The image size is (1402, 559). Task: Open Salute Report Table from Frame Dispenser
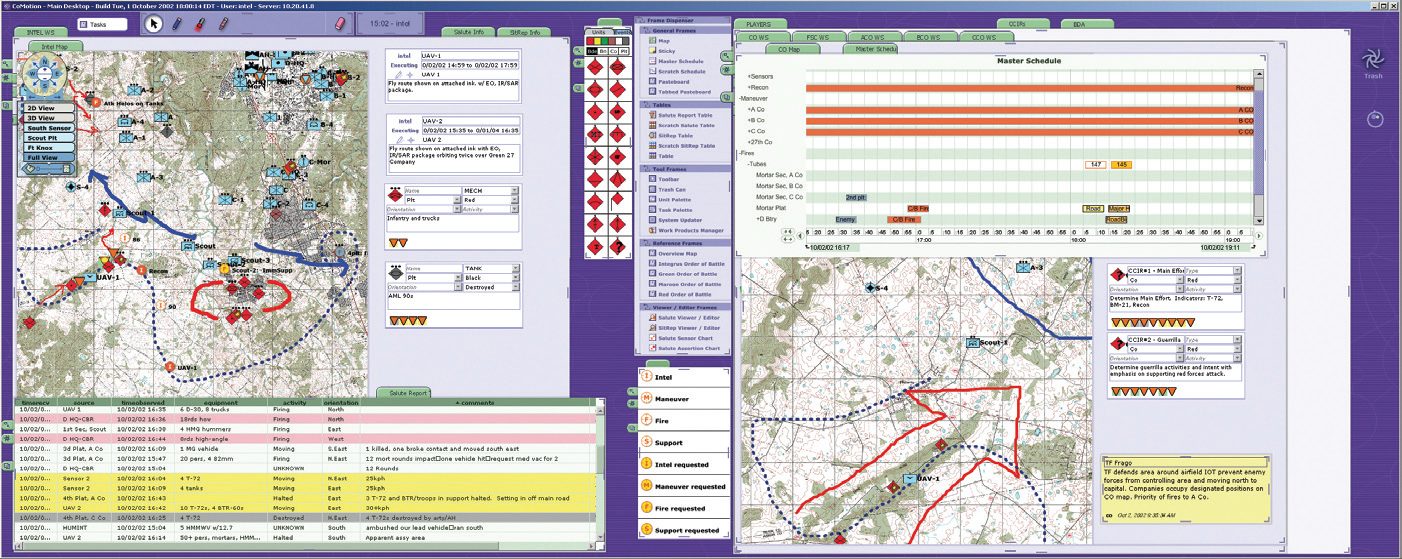click(685, 116)
